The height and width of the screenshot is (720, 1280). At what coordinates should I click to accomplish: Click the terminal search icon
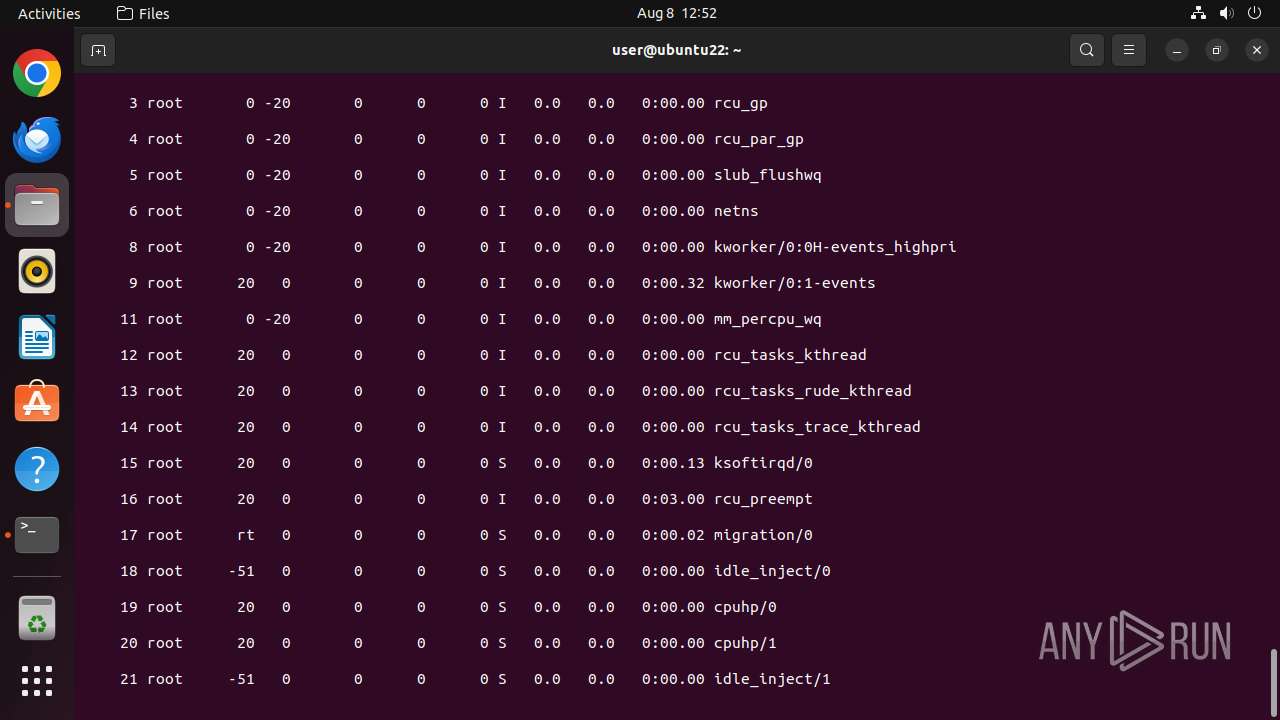(1087, 50)
